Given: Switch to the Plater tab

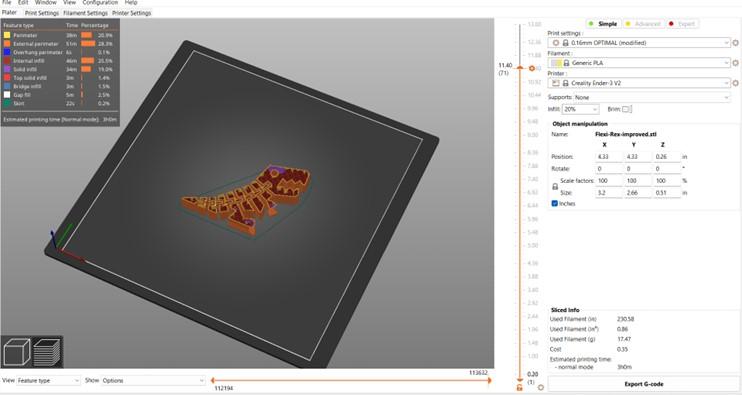Looking at the screenshot, I should tap(9, 13).
